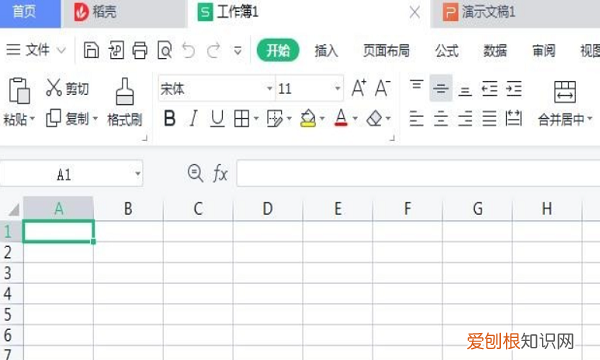This screenshot has width=600, height=360.
Task: Click the Cut (剪切) button
Action: click(x=67, y=88)
